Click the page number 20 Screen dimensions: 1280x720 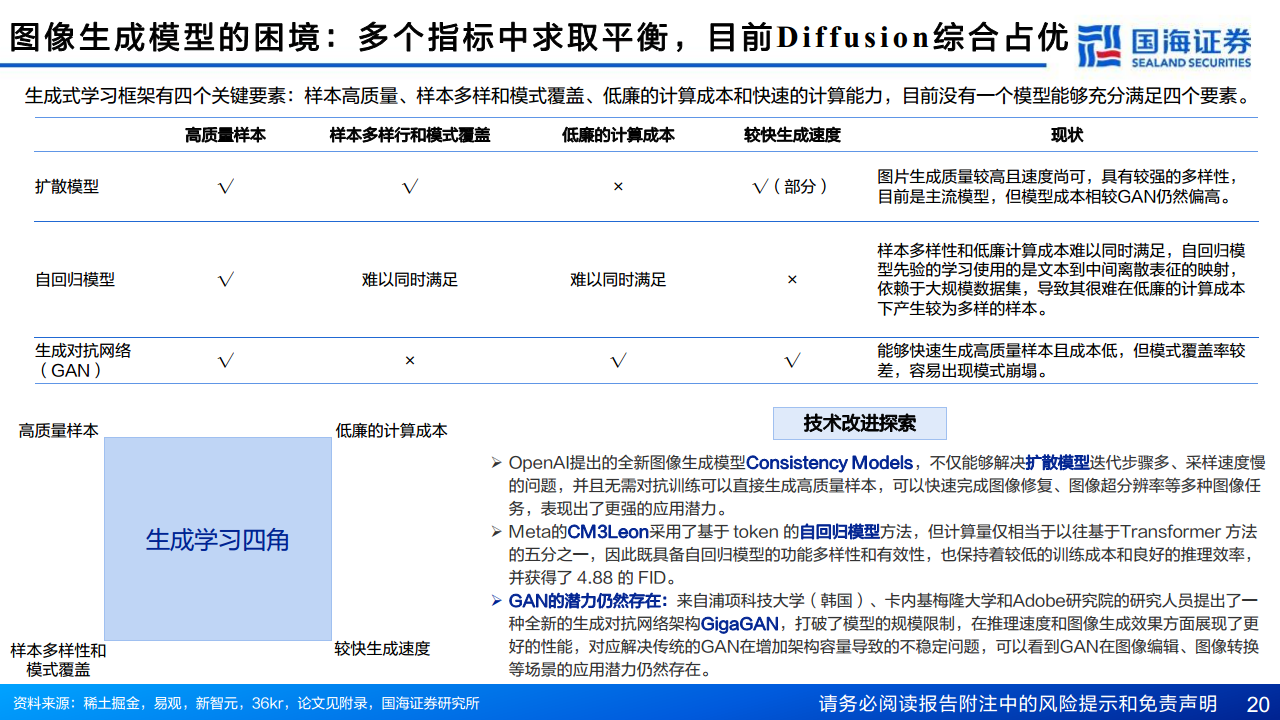click(1258, 703)
